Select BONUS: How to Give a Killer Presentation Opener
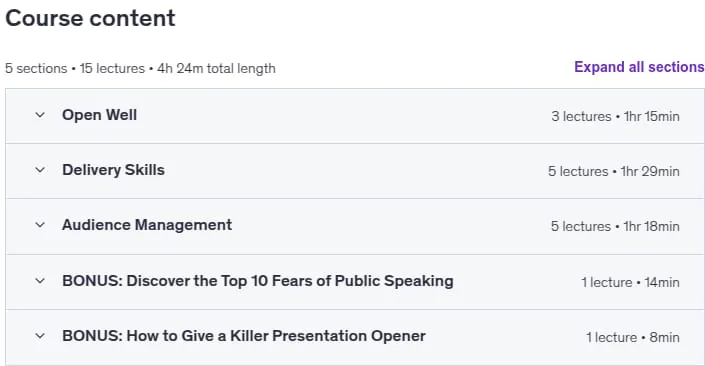This screenshot has width=705, height=366. click(244, 336)
